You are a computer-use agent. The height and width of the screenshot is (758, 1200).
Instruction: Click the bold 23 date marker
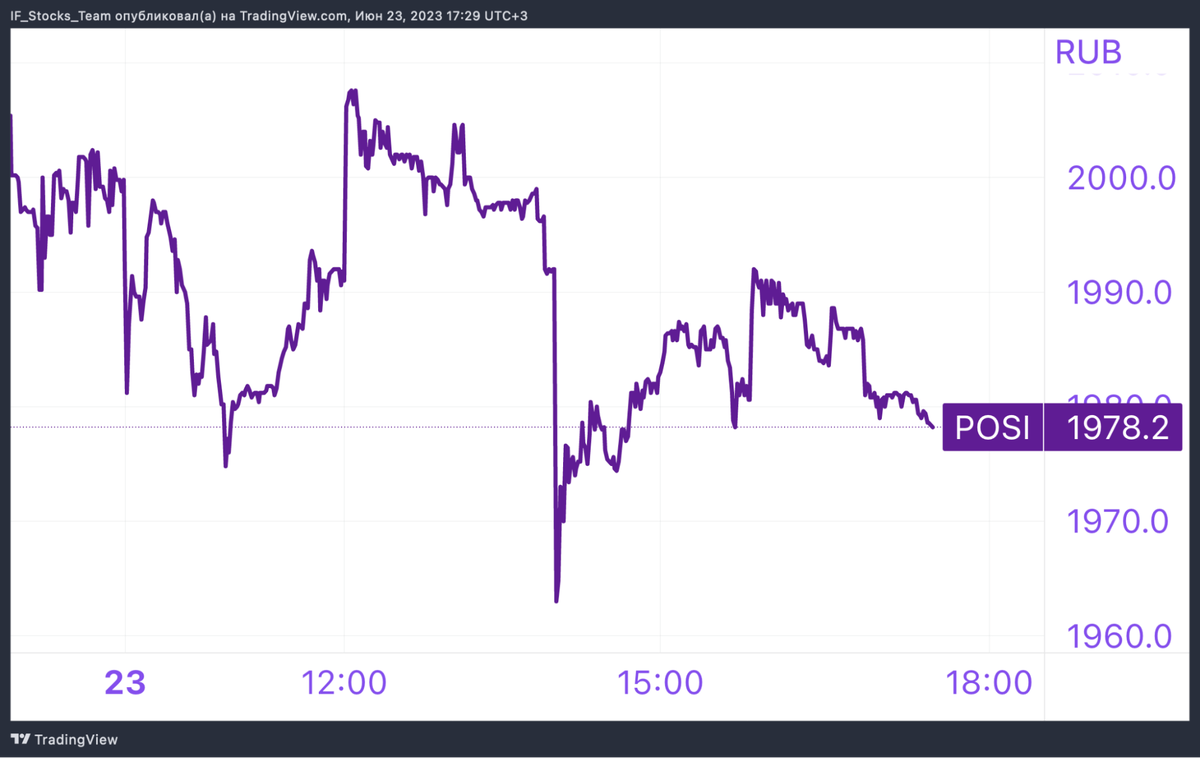click(x=125, y=683)
